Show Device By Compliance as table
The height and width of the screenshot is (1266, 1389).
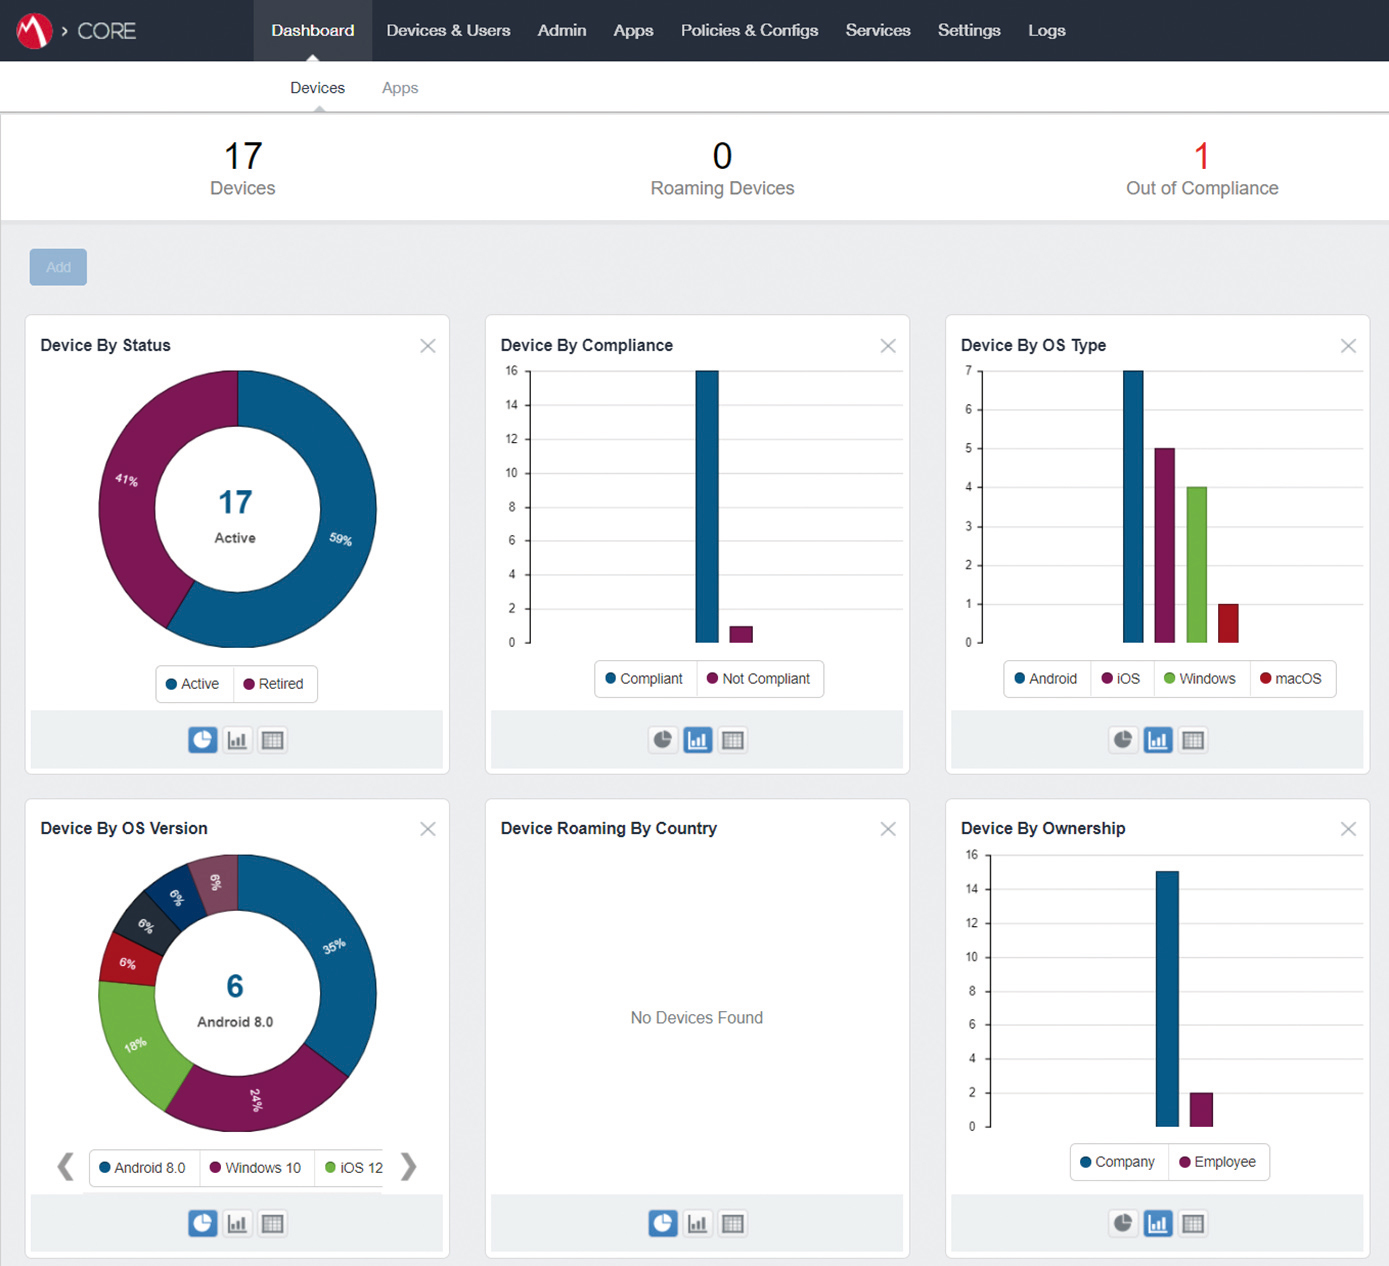[x=733, y=740]
